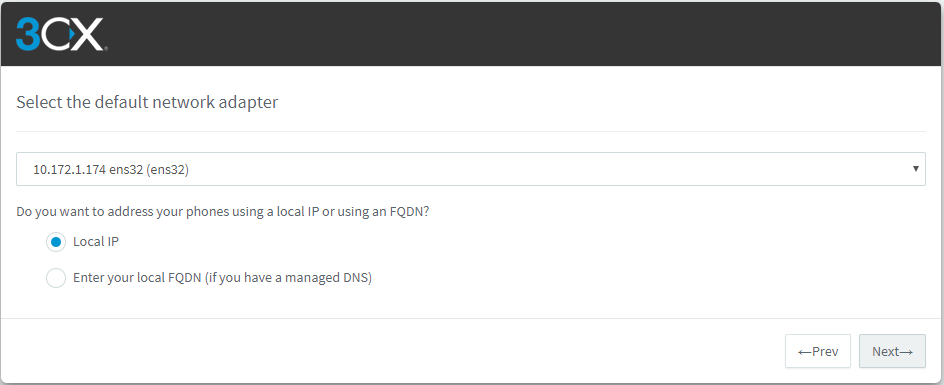Click the dark header bar beside the logo

(x=524, y=34)
